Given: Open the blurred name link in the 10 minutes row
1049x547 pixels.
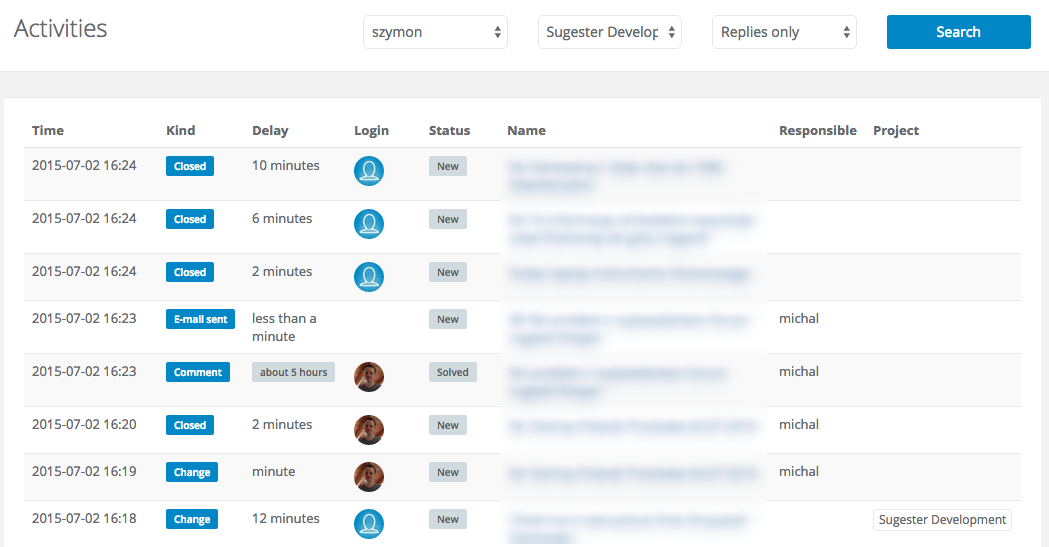Looking at the screenshot, I should (615, 176).
